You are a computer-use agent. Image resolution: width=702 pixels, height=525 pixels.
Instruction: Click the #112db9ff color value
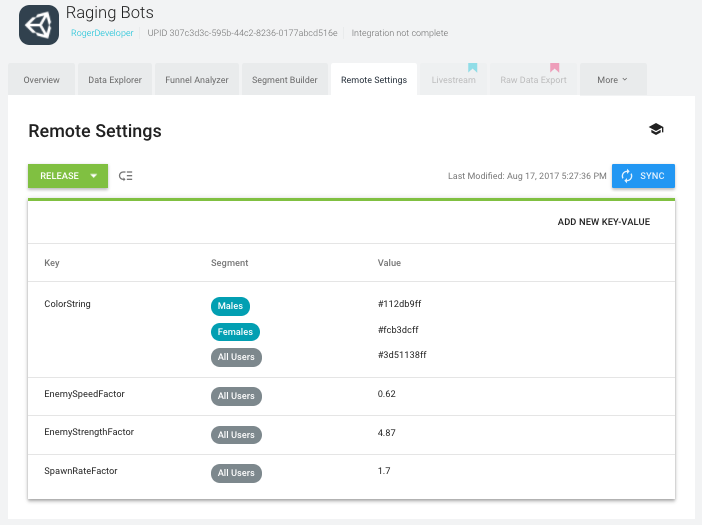(x=402, y=303)
